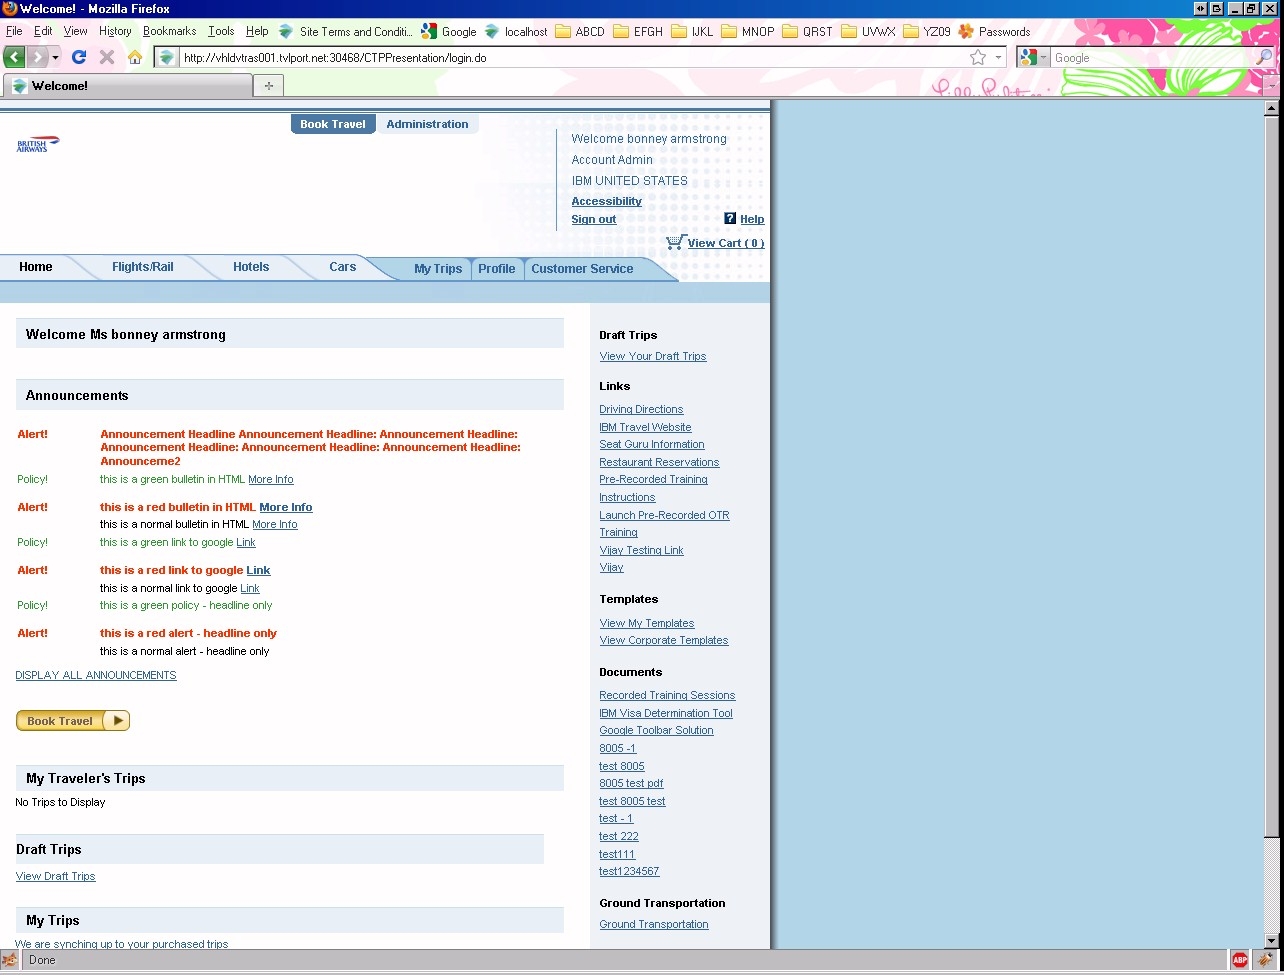Select the Administration tab

[x=427, y=124]
